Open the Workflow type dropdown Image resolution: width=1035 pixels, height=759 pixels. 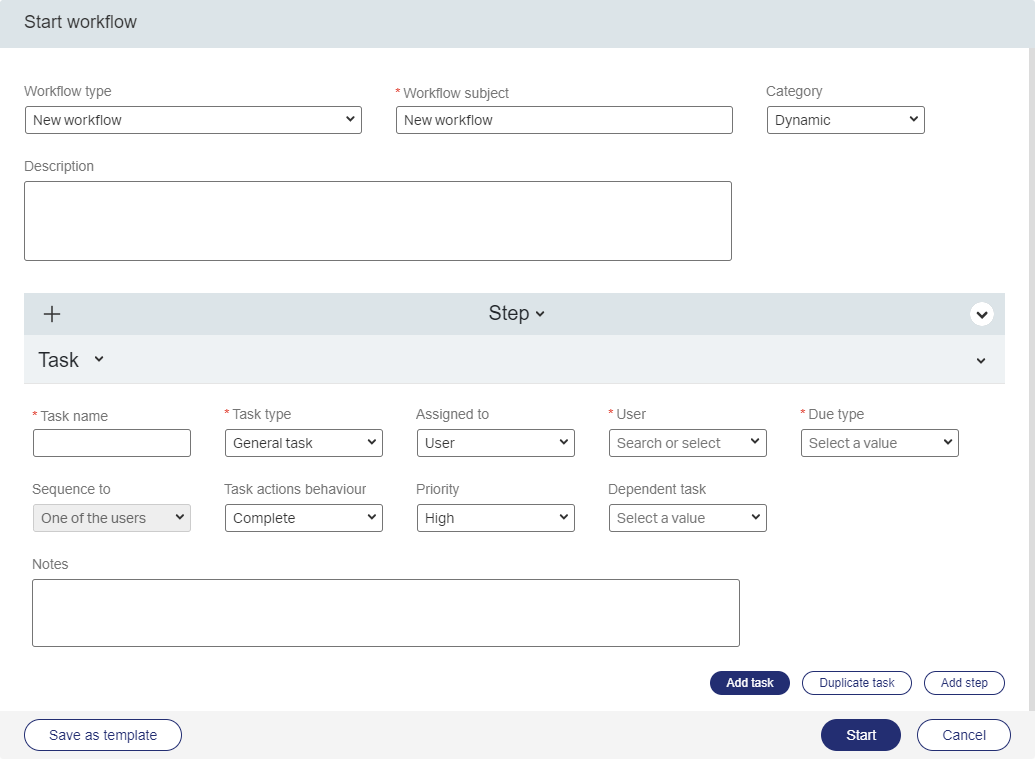(x=193, y=120)
